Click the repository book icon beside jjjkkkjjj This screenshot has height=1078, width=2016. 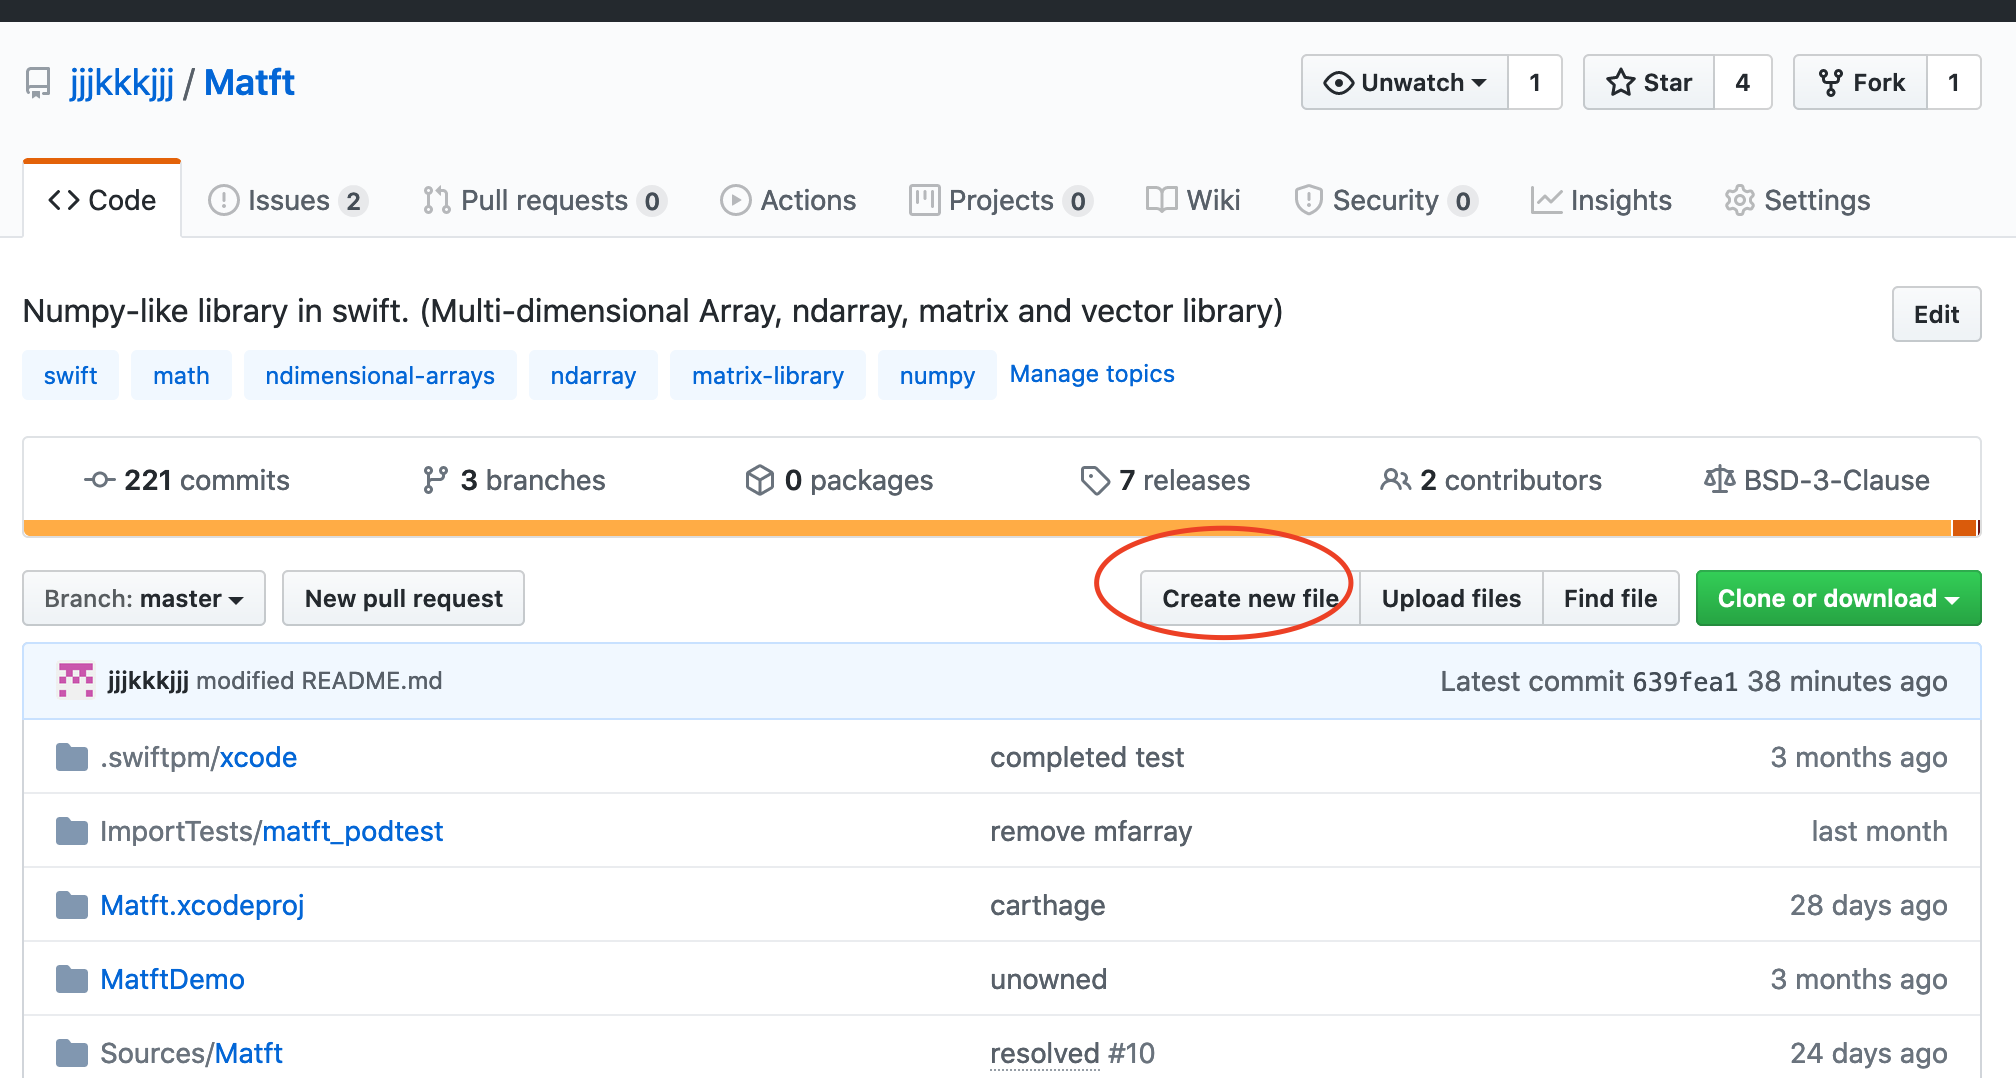pos(38,83)
